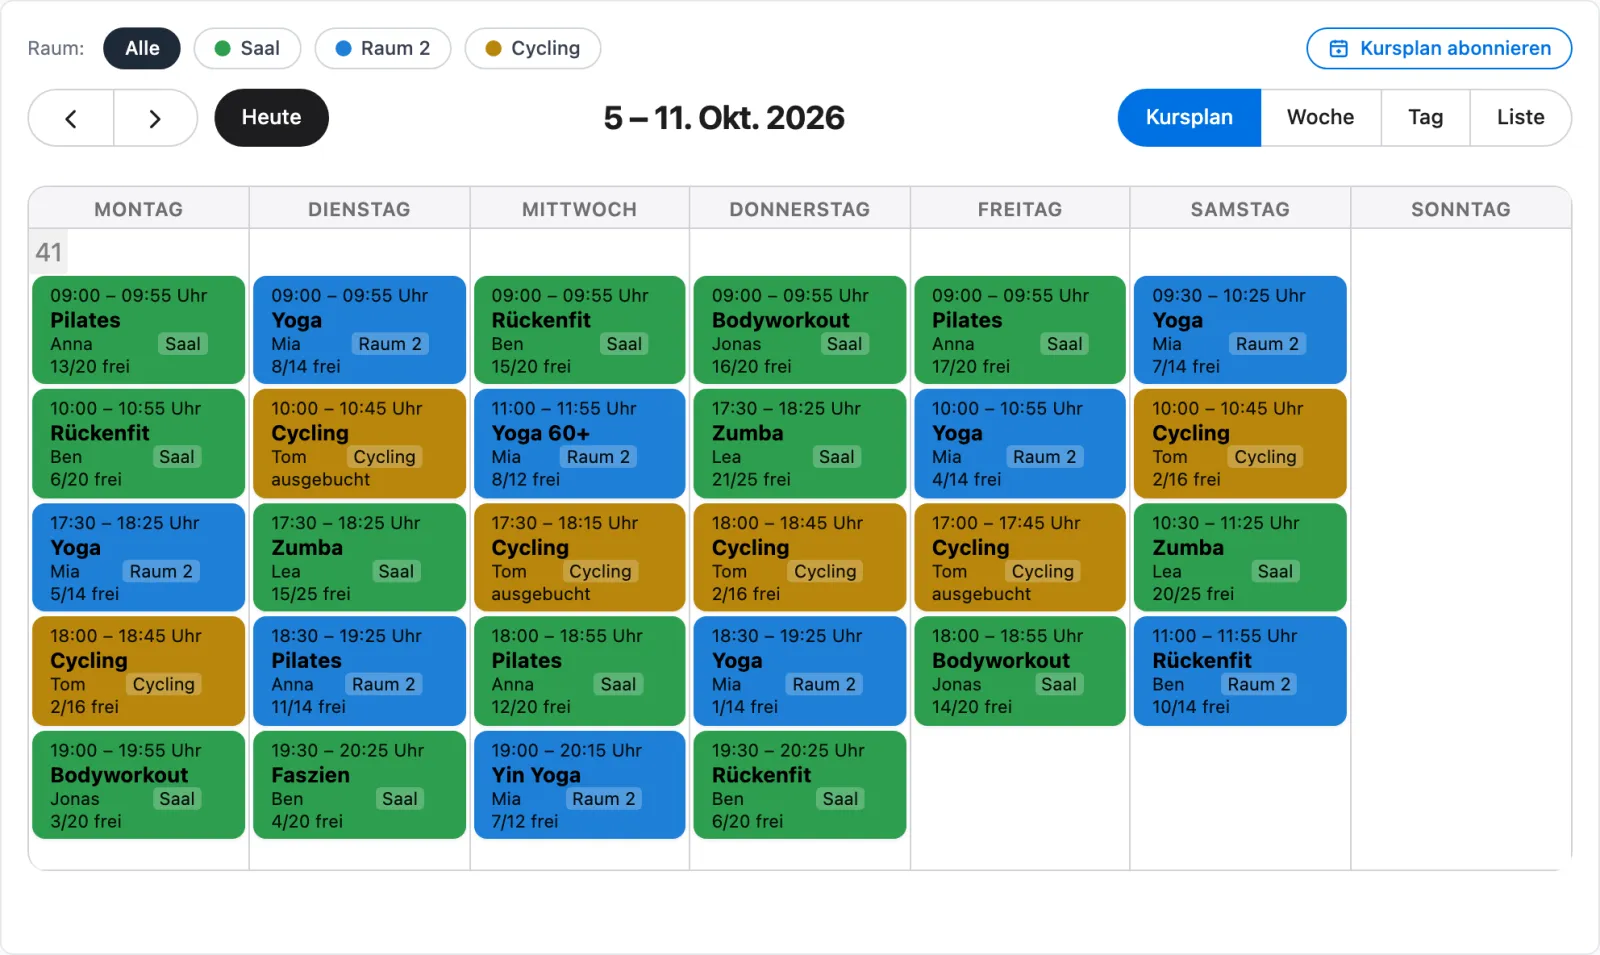The width and height of the screenshot is (1600, 955).
Task: Open Thursday 17:30 Zumba class
Action: (x=800, y=443)
